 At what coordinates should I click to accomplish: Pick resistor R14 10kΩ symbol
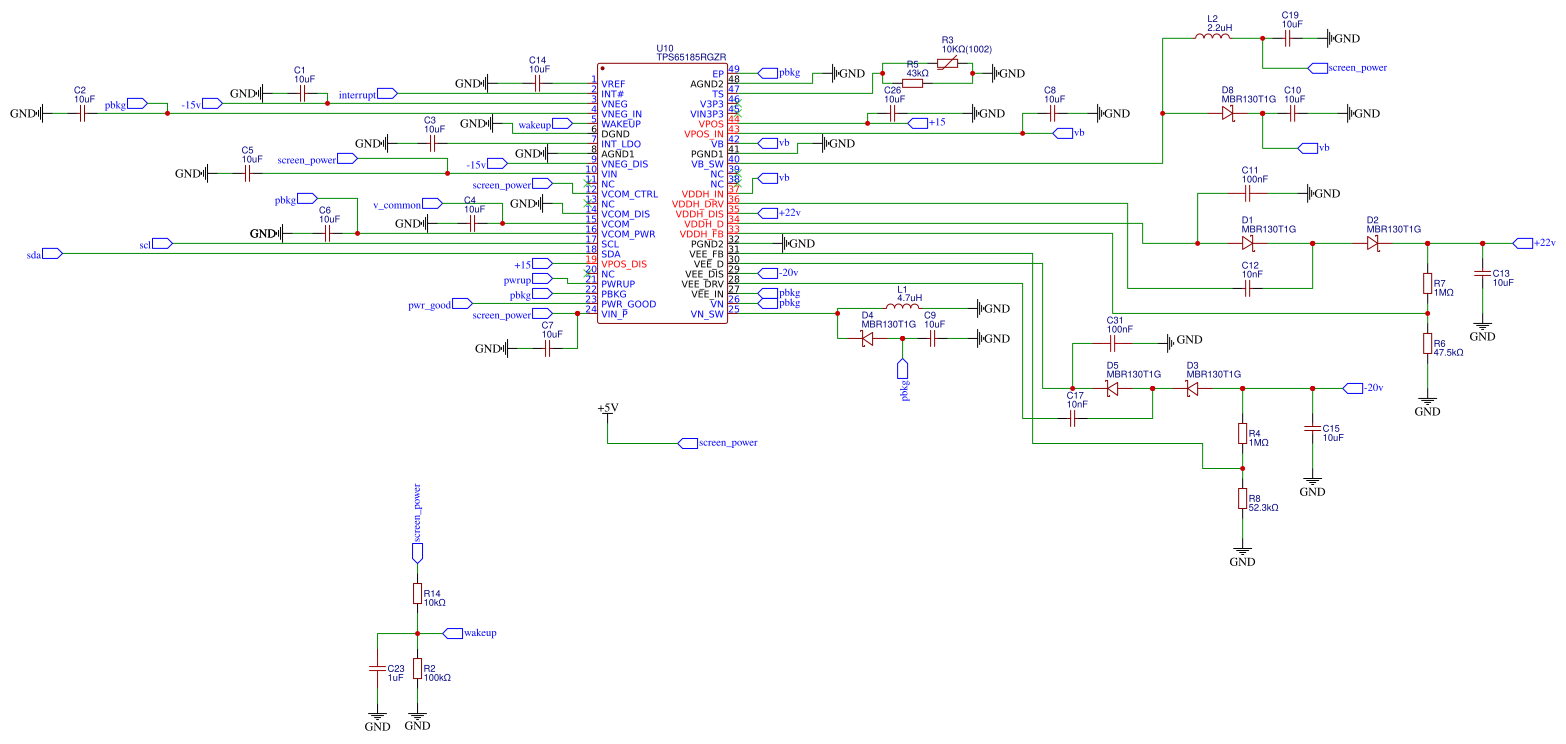point(417,593)
